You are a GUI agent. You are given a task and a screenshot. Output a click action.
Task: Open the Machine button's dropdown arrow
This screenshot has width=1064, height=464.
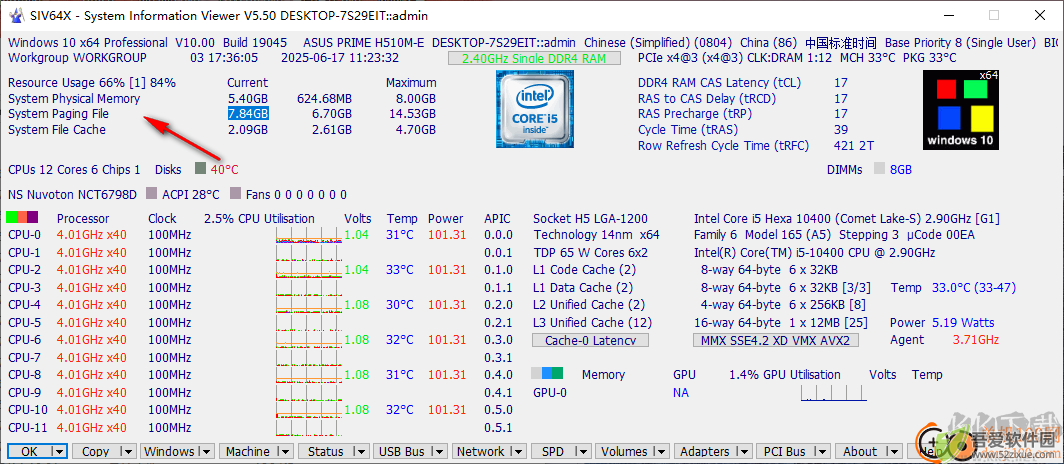[284, 452]
